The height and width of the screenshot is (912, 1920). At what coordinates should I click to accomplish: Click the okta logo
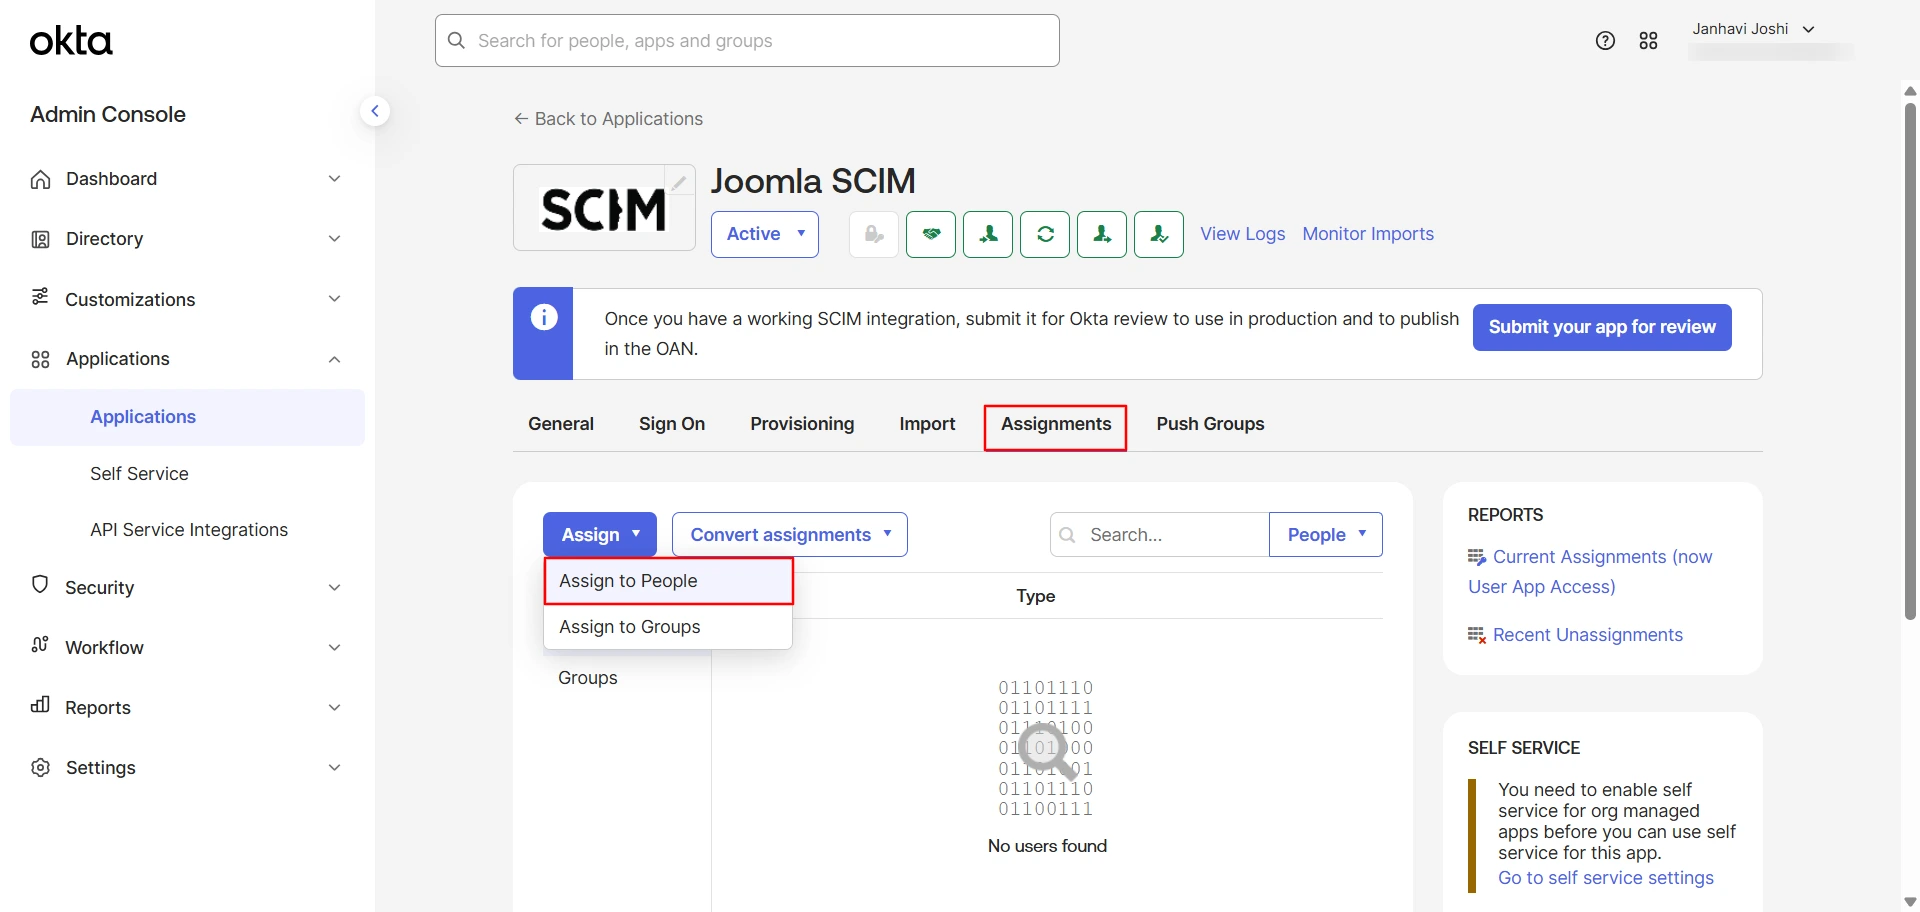tap(71, 41)
